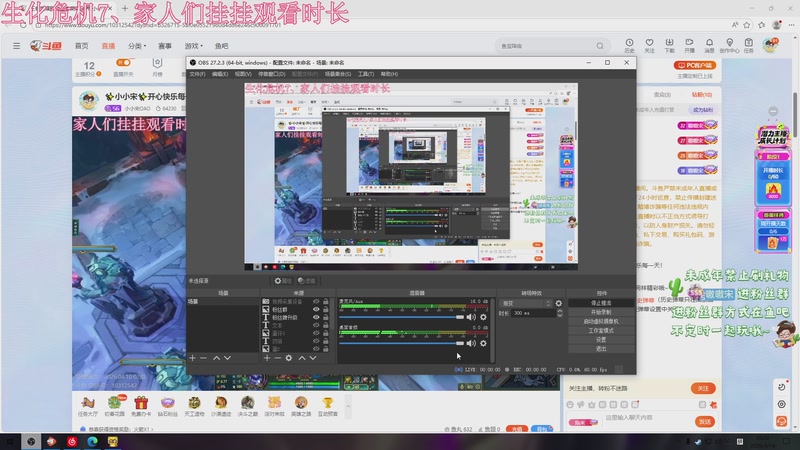
Task: Toggle visibility eye of 粉丝群 source
Action: (316, 309)
